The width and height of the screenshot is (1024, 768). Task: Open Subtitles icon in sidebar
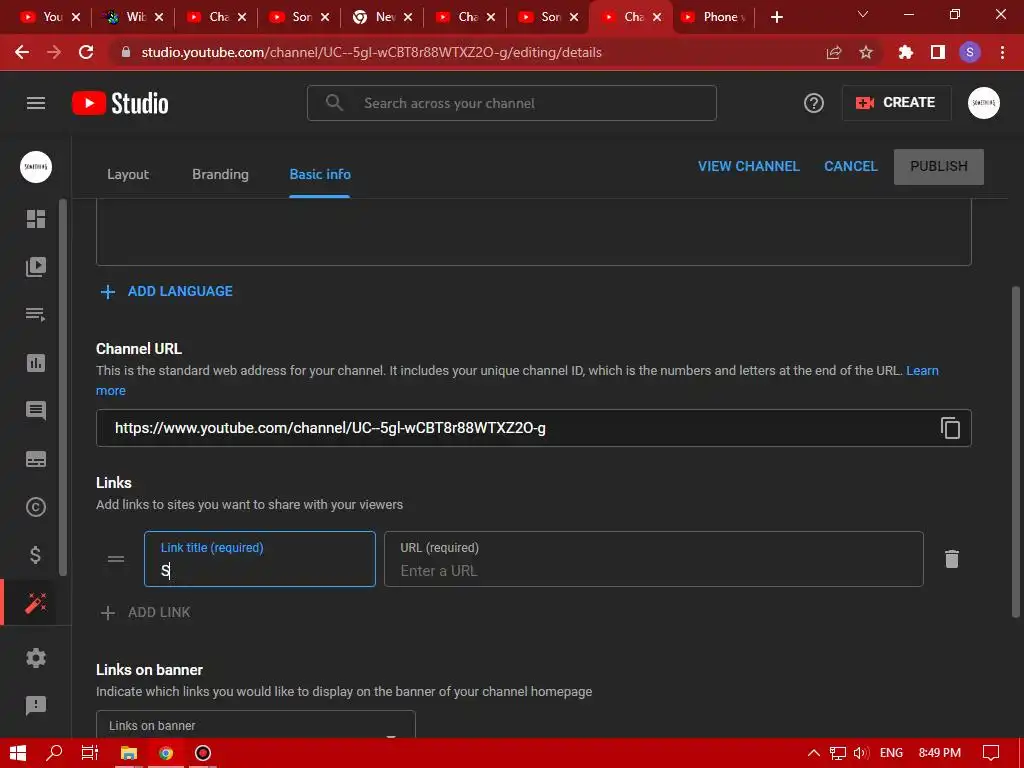[36, 459]
